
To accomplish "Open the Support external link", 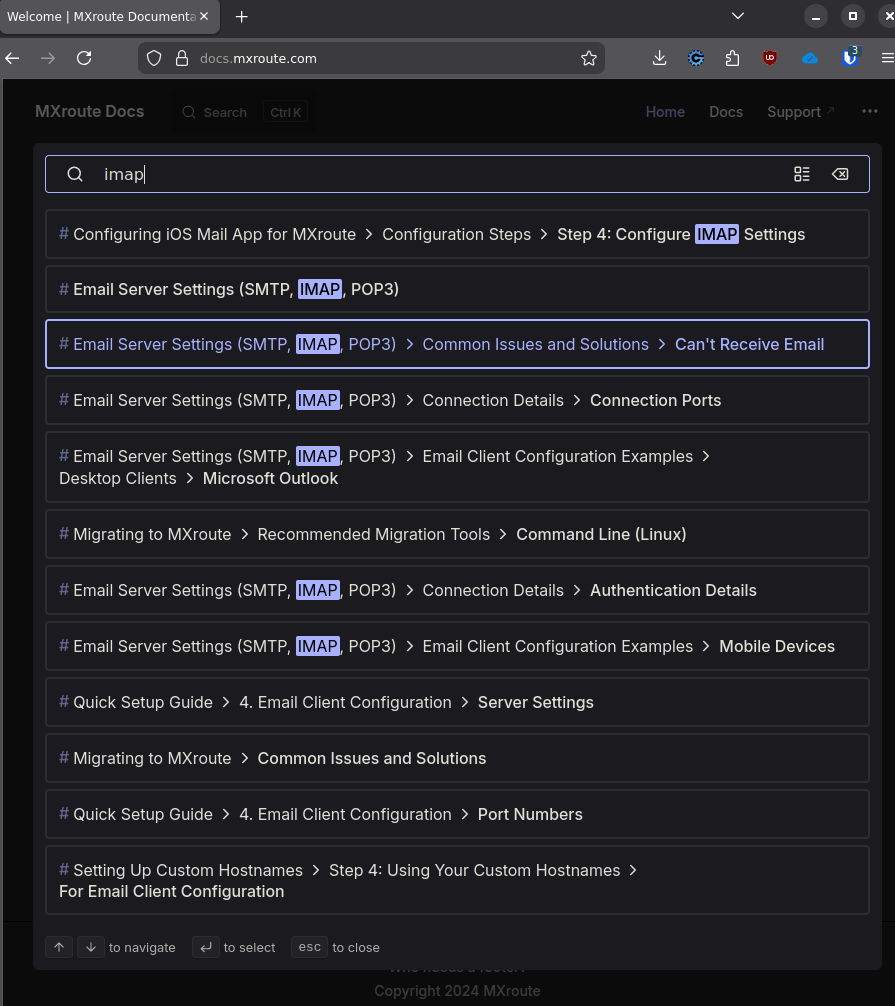I will tap(801, 112).
